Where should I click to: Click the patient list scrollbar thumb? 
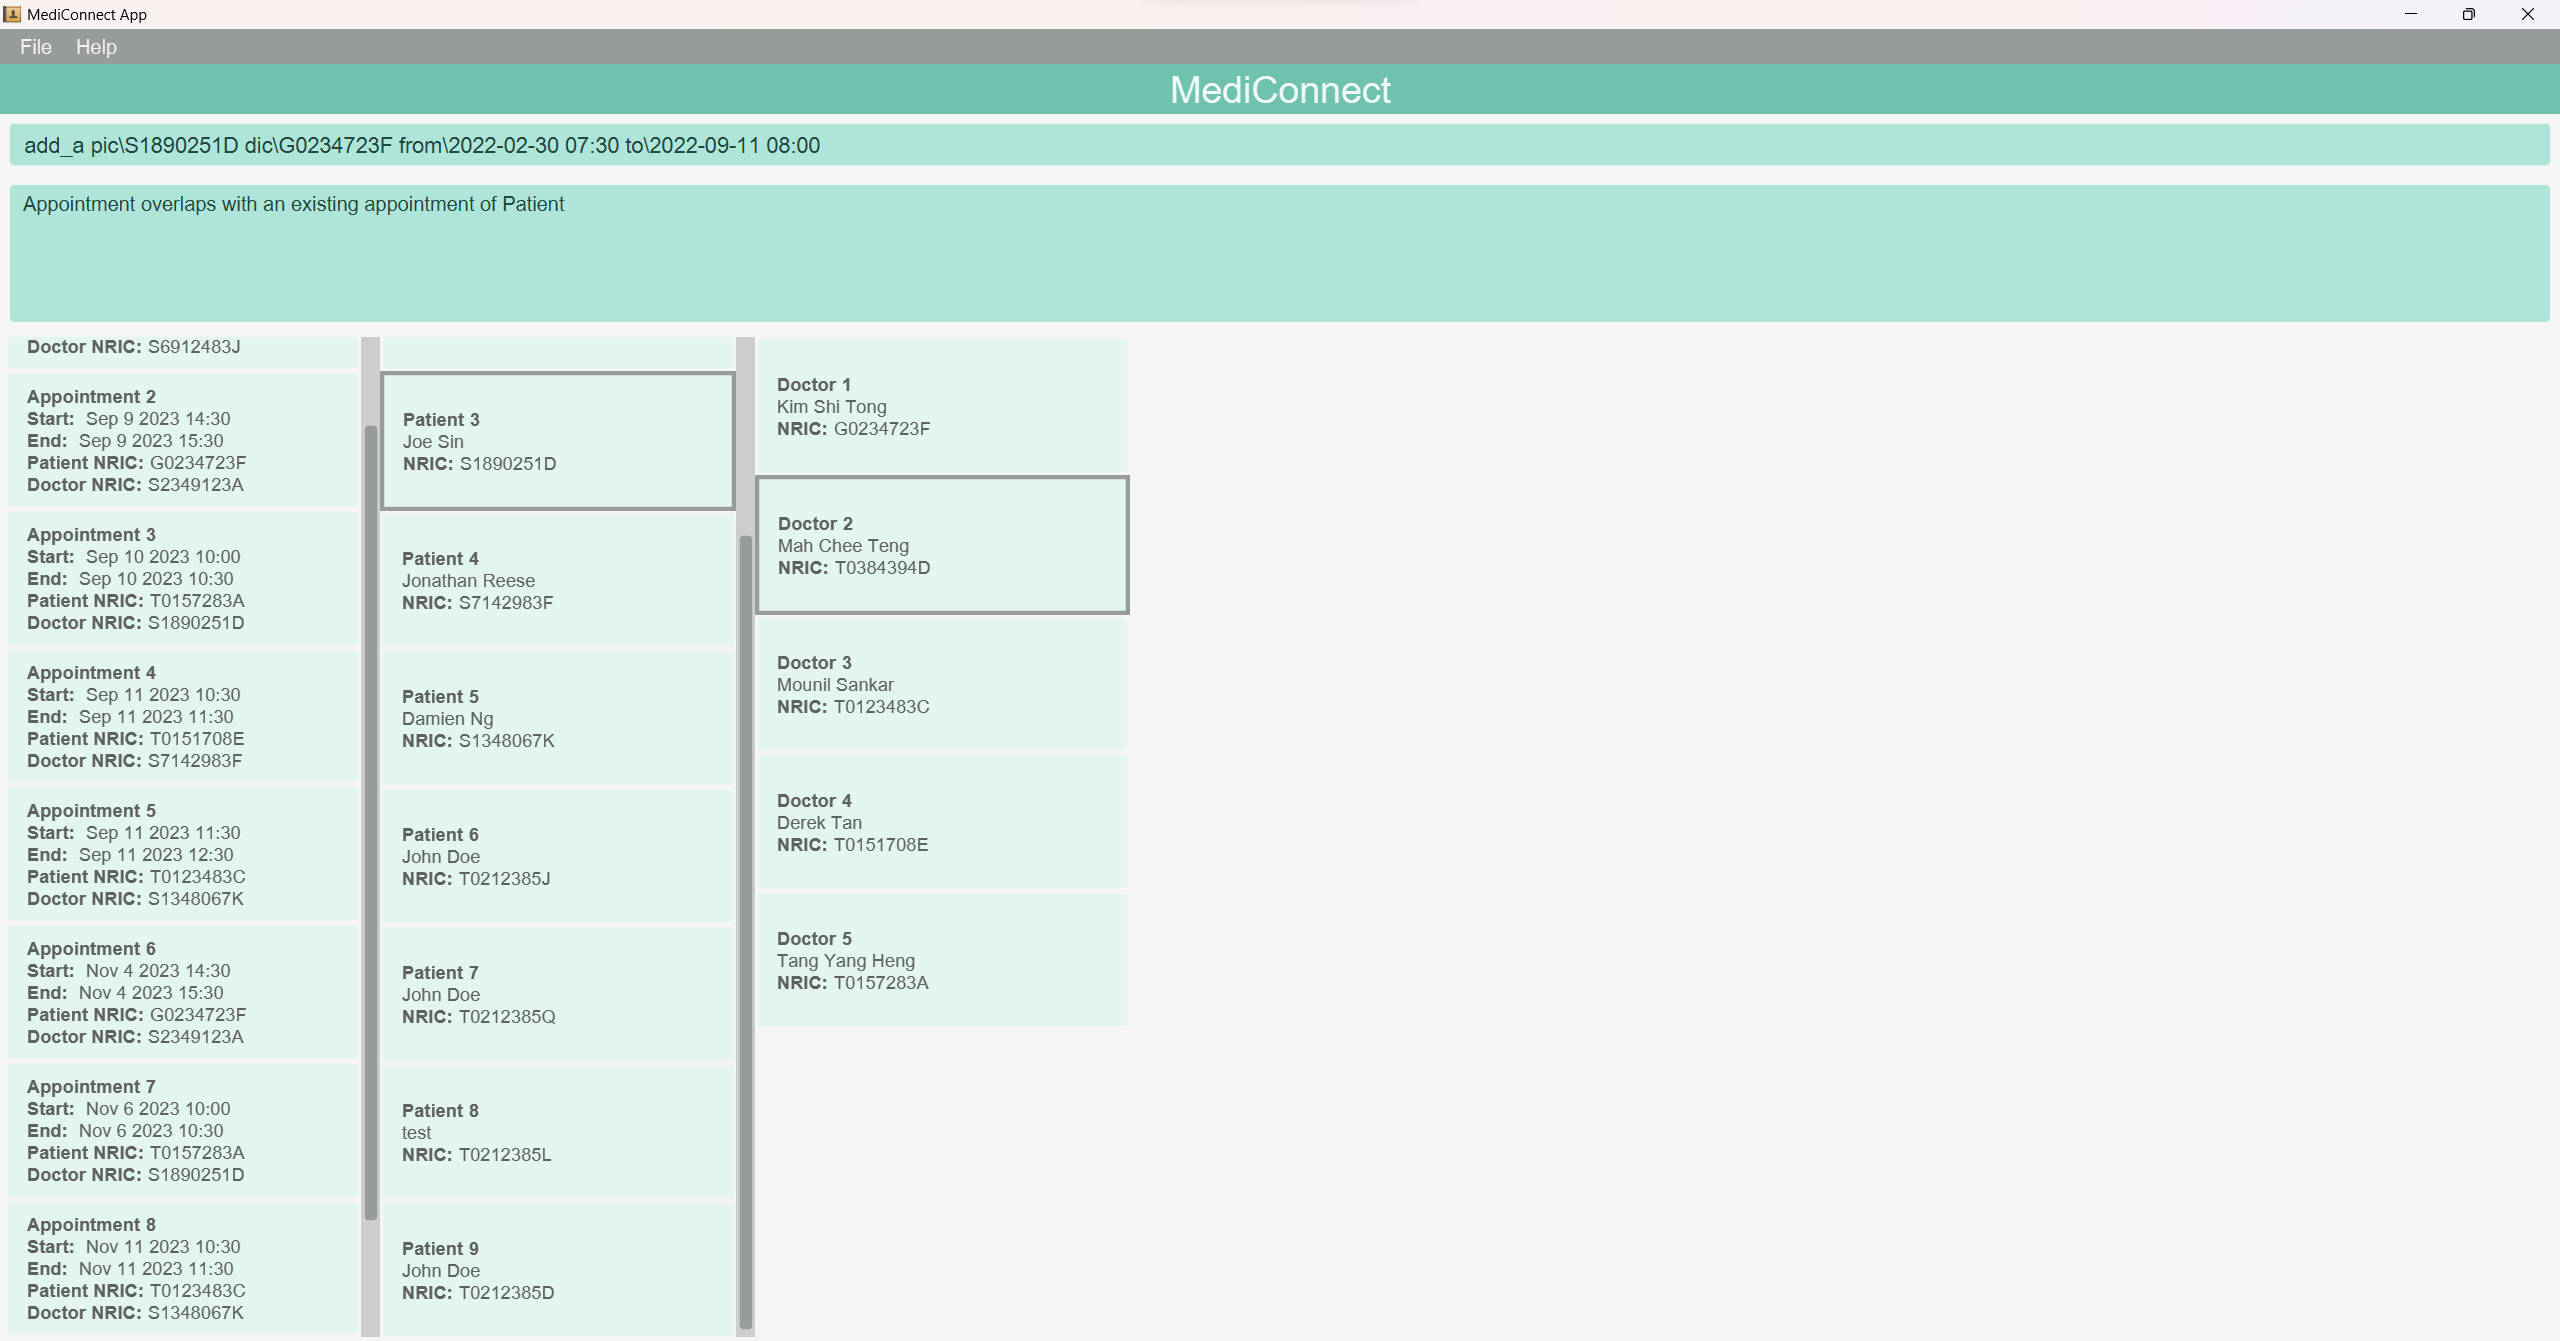coord(745,930)
